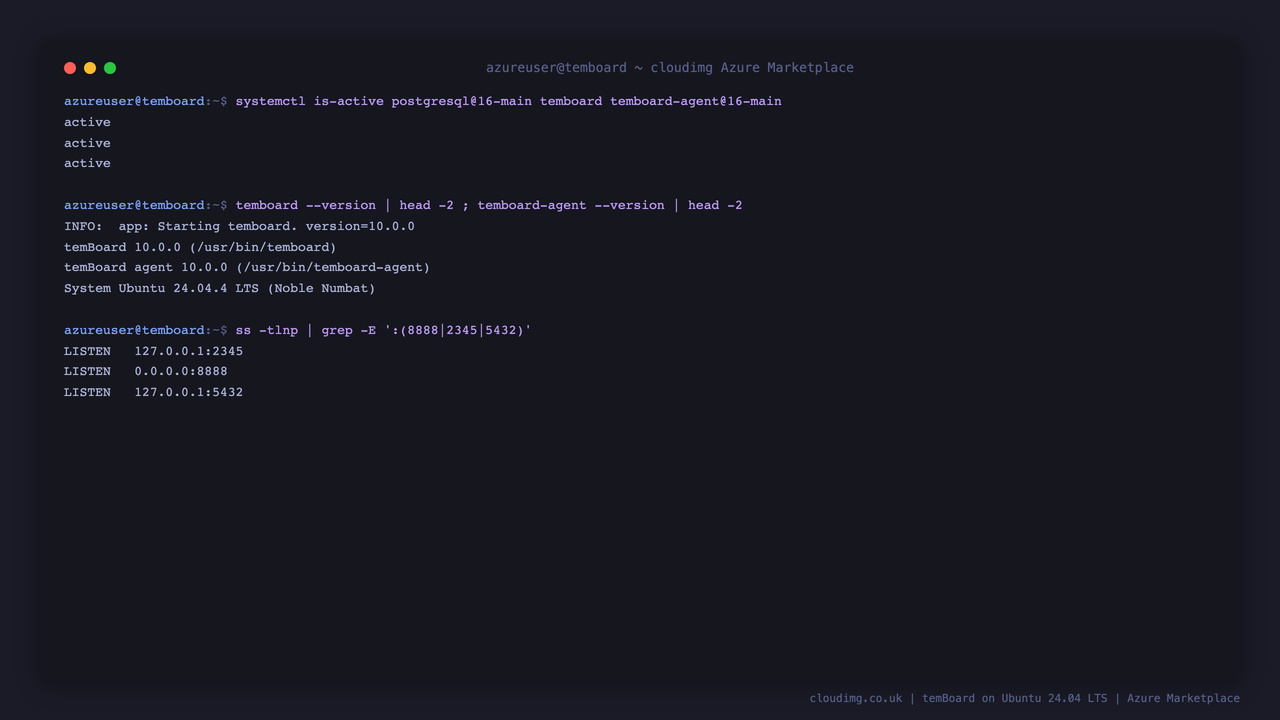Click the System Ubuntu 24.04.4 LTS line

(x=220, y=288)
